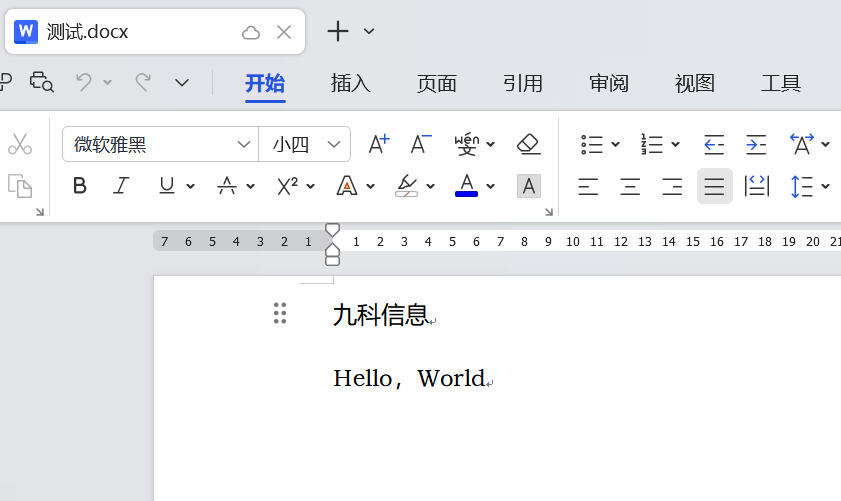
Task: Click the increase indent icon
Action: pos(756,144)
